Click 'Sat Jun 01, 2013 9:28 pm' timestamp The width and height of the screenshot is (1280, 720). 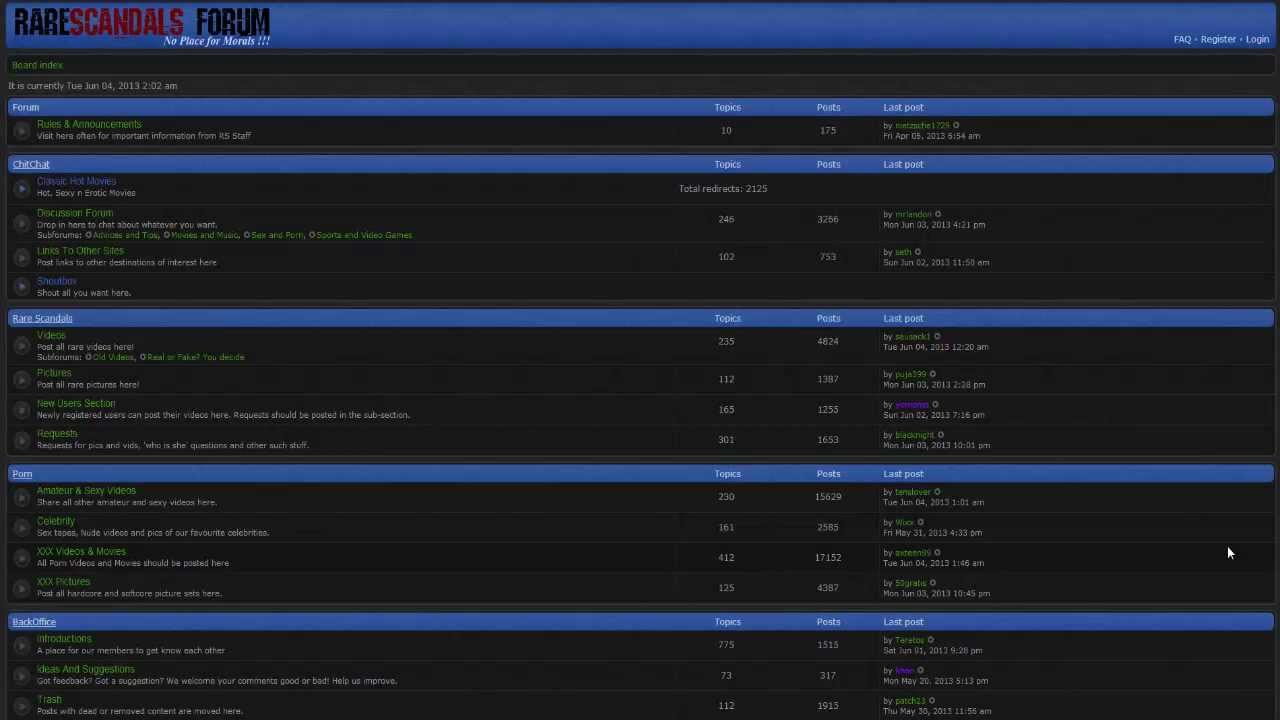[x=933, y=651]
